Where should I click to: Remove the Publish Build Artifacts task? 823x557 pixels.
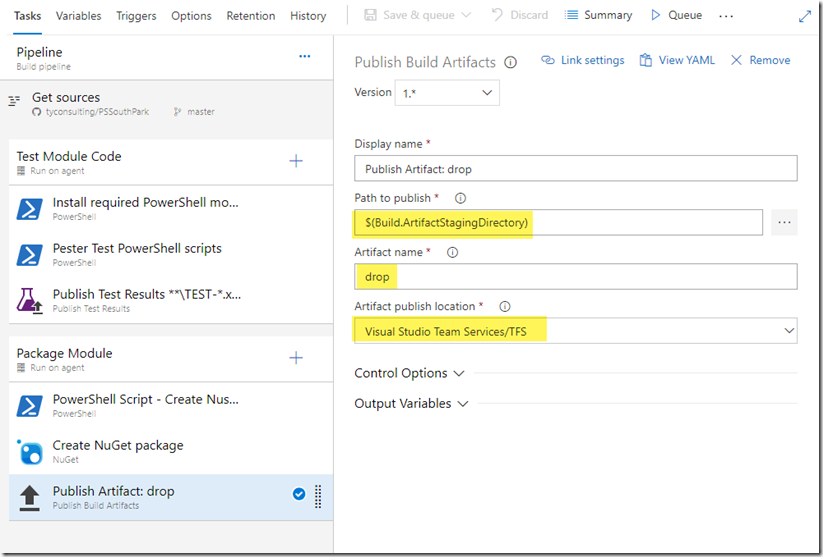[761, 60]
